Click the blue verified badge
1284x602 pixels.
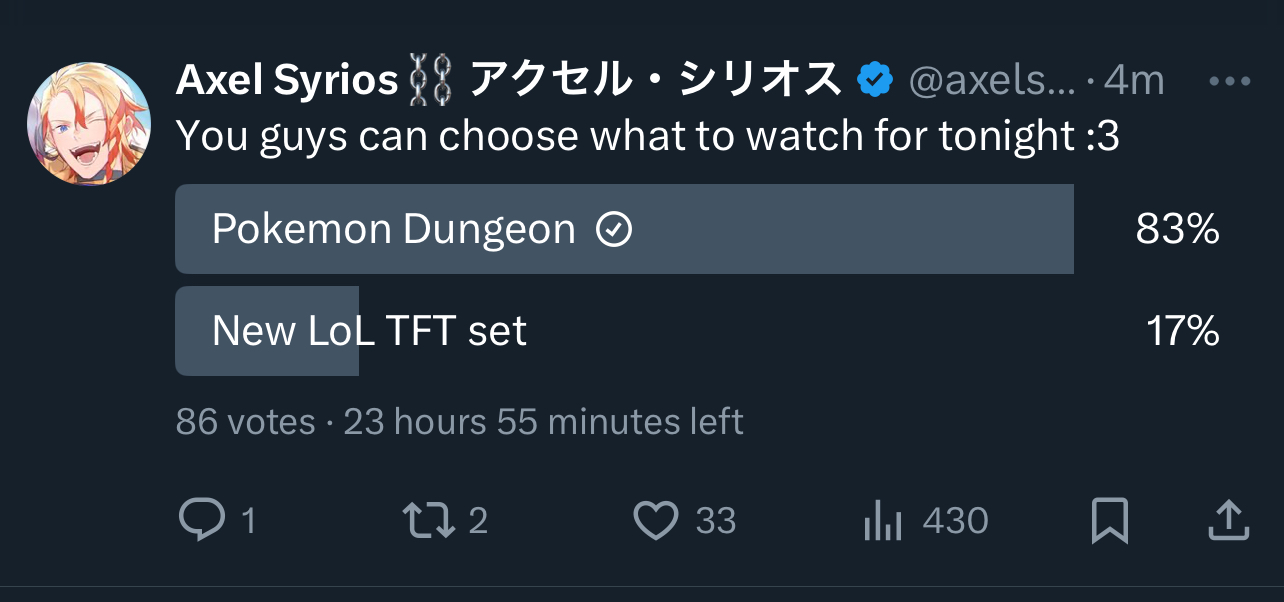point(876,80)
